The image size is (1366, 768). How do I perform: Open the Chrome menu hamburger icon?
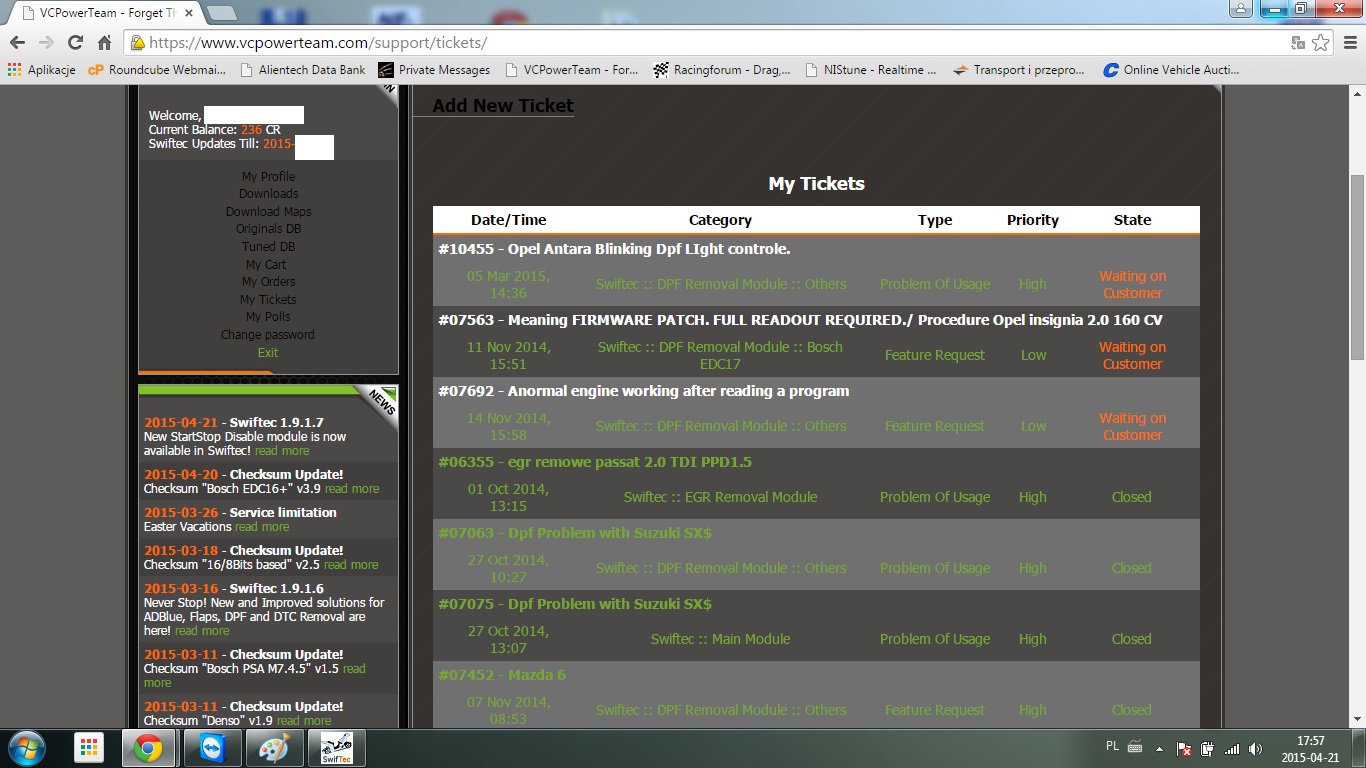[1347, 43]
